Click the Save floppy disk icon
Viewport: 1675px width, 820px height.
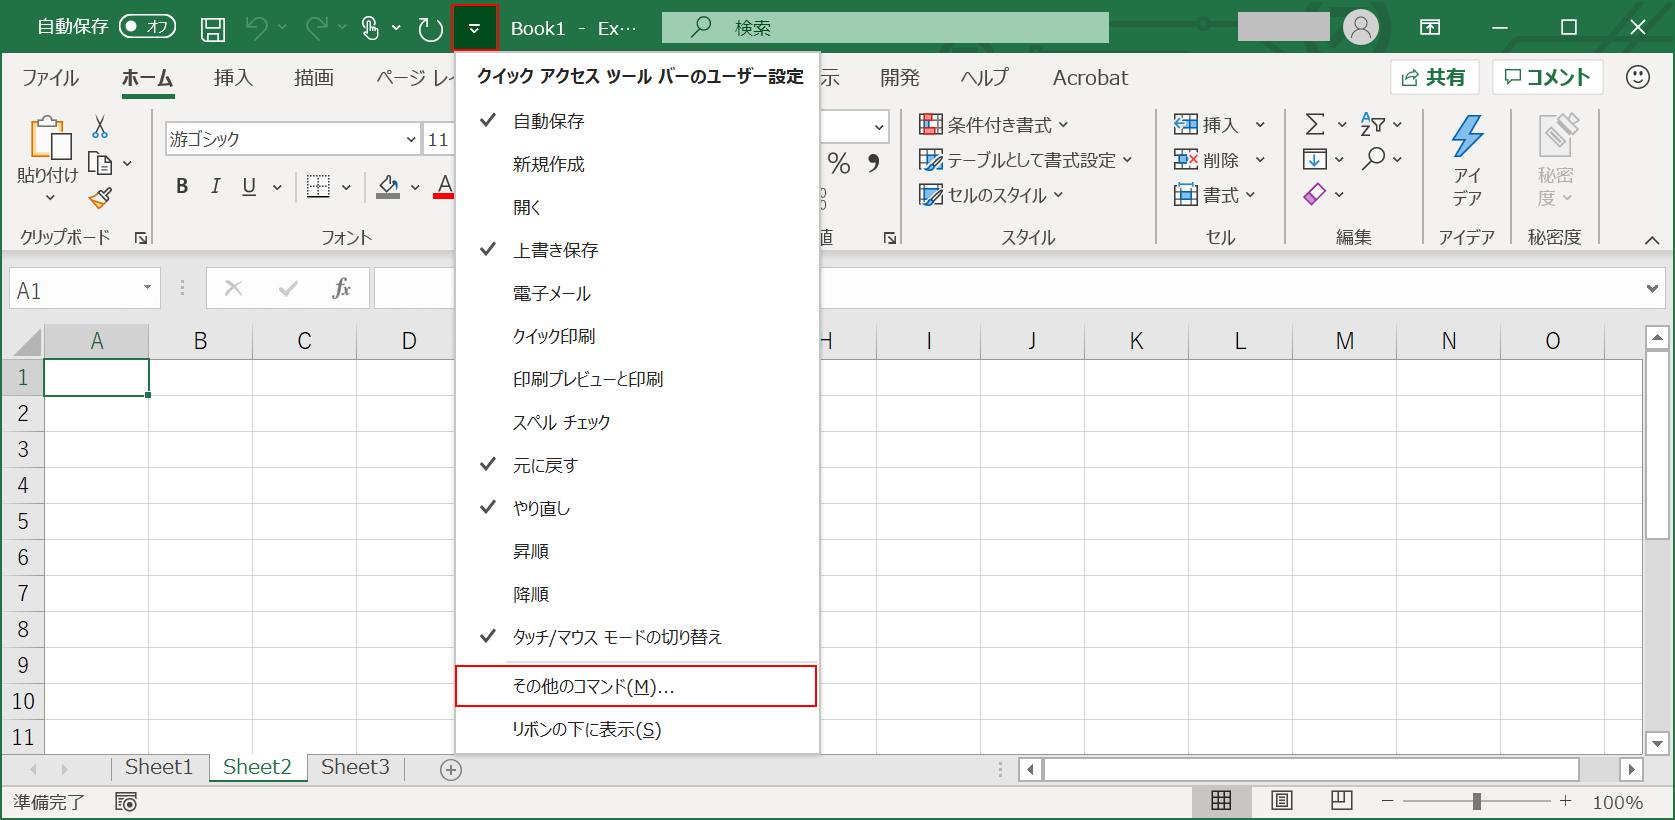213,29
